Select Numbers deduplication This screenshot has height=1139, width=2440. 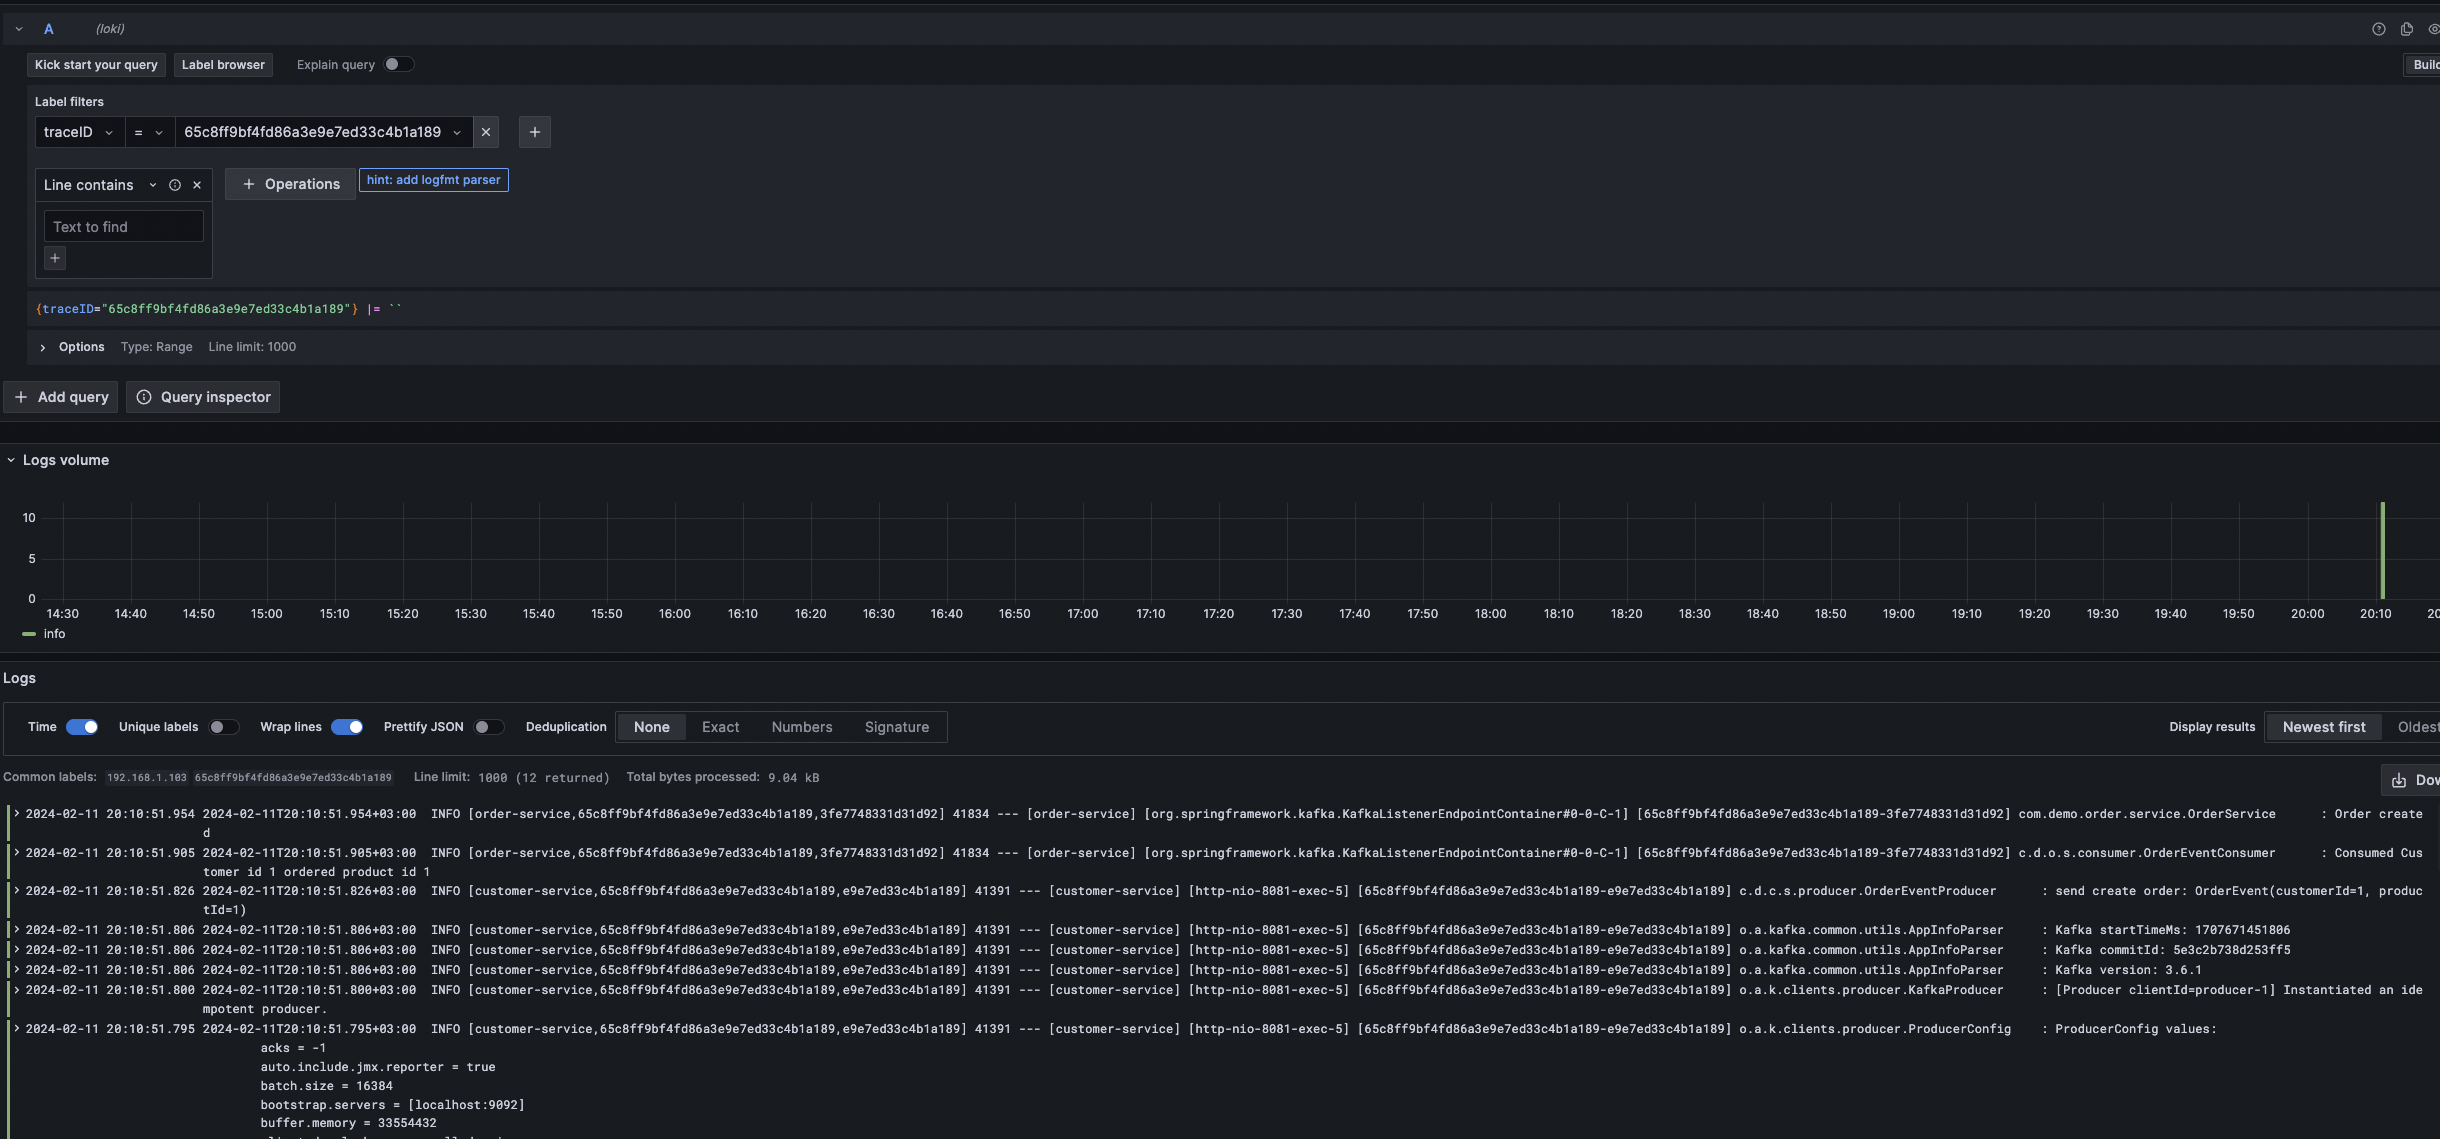802,727
